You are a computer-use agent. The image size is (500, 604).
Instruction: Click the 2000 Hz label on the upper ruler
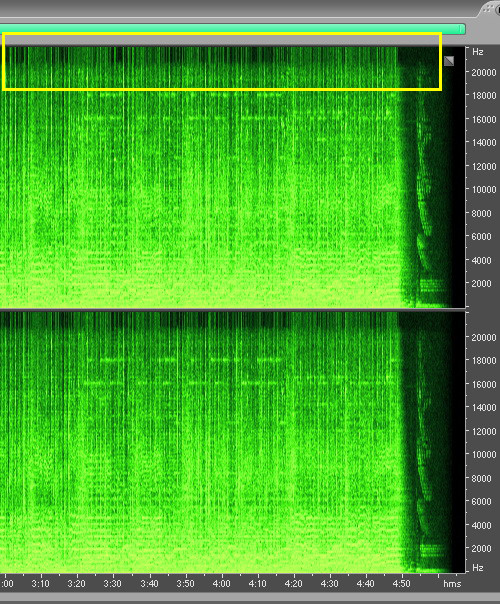(482, 284)
